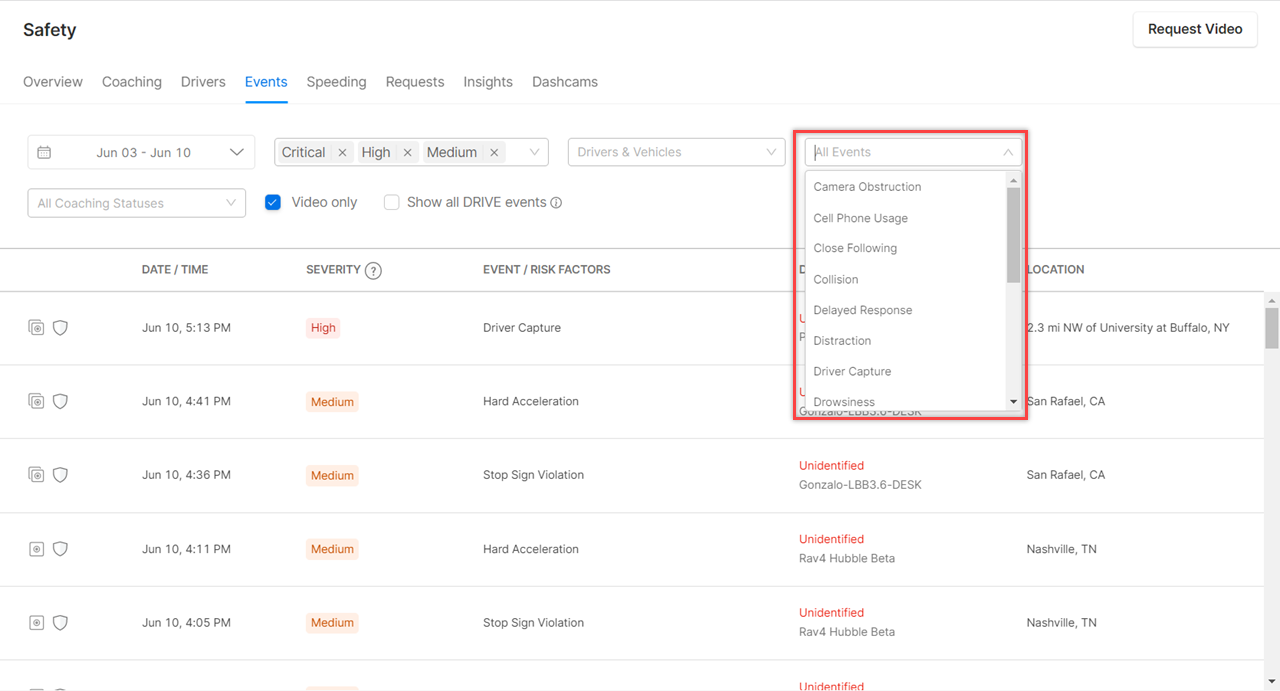Switch to the Overview tab
The height and width of the screenshot is (691, 1280).
53,82
